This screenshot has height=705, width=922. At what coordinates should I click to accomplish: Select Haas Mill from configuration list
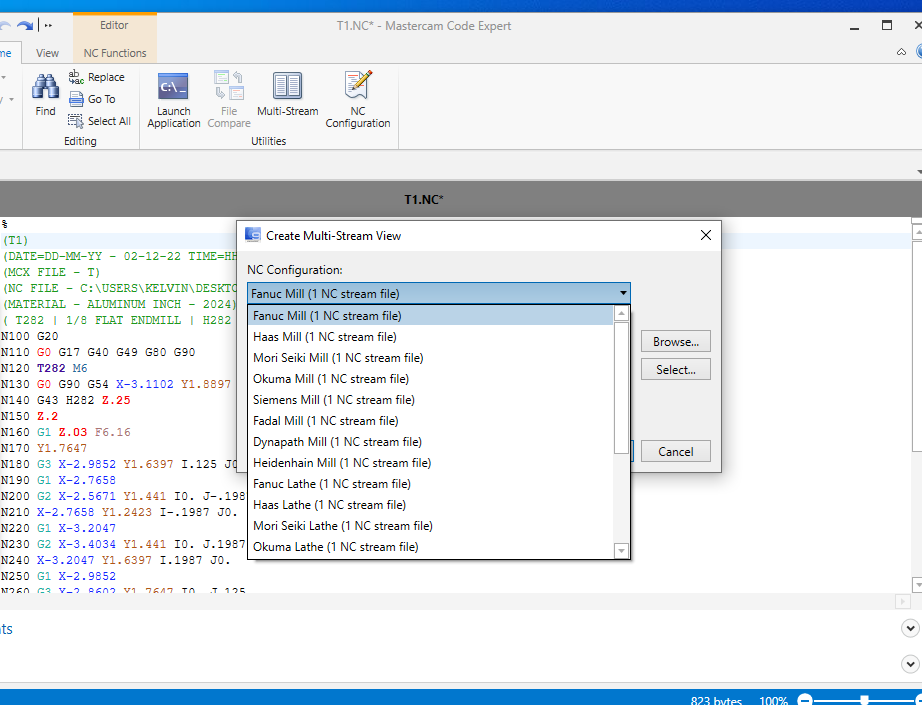324,337
